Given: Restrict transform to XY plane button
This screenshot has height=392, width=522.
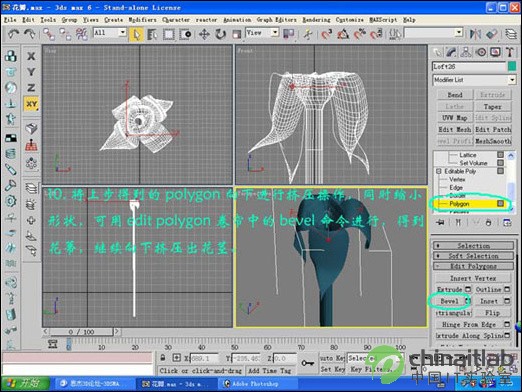Looking at the screenshot, I should point(31,104).
